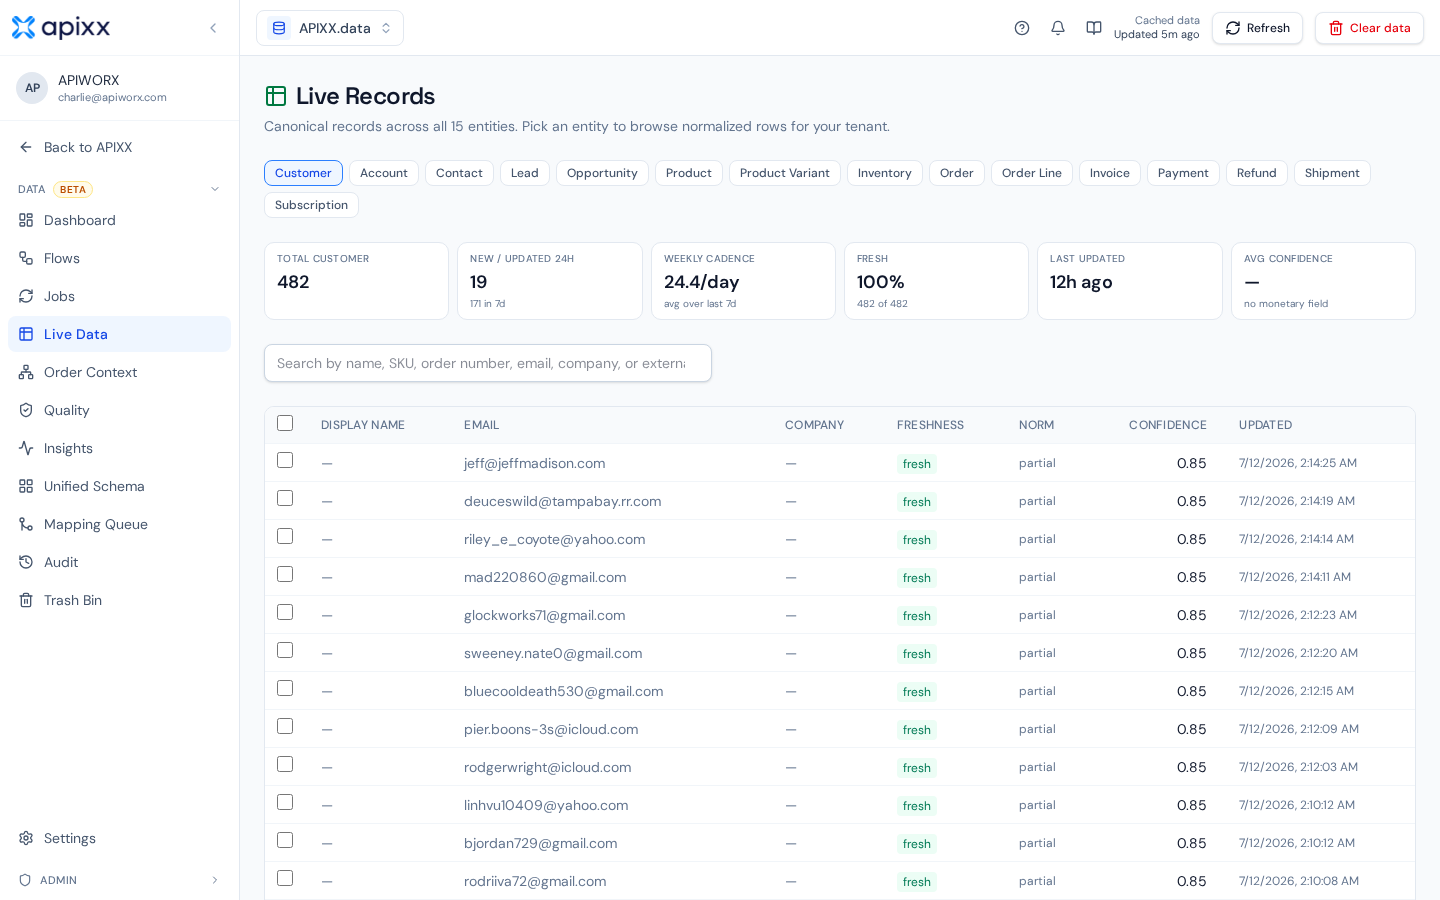Click the records search input field
1440x900 pixels.
pos(488,363)
